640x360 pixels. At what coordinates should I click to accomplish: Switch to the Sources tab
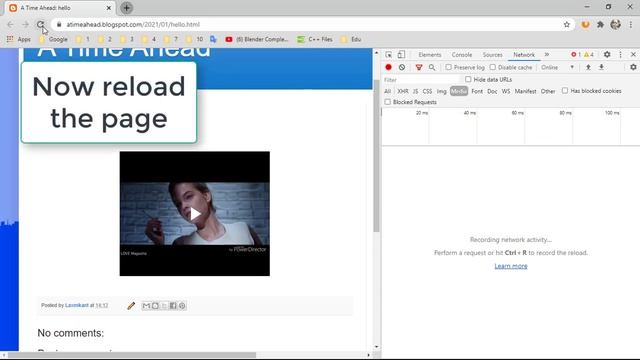[493, 55]
